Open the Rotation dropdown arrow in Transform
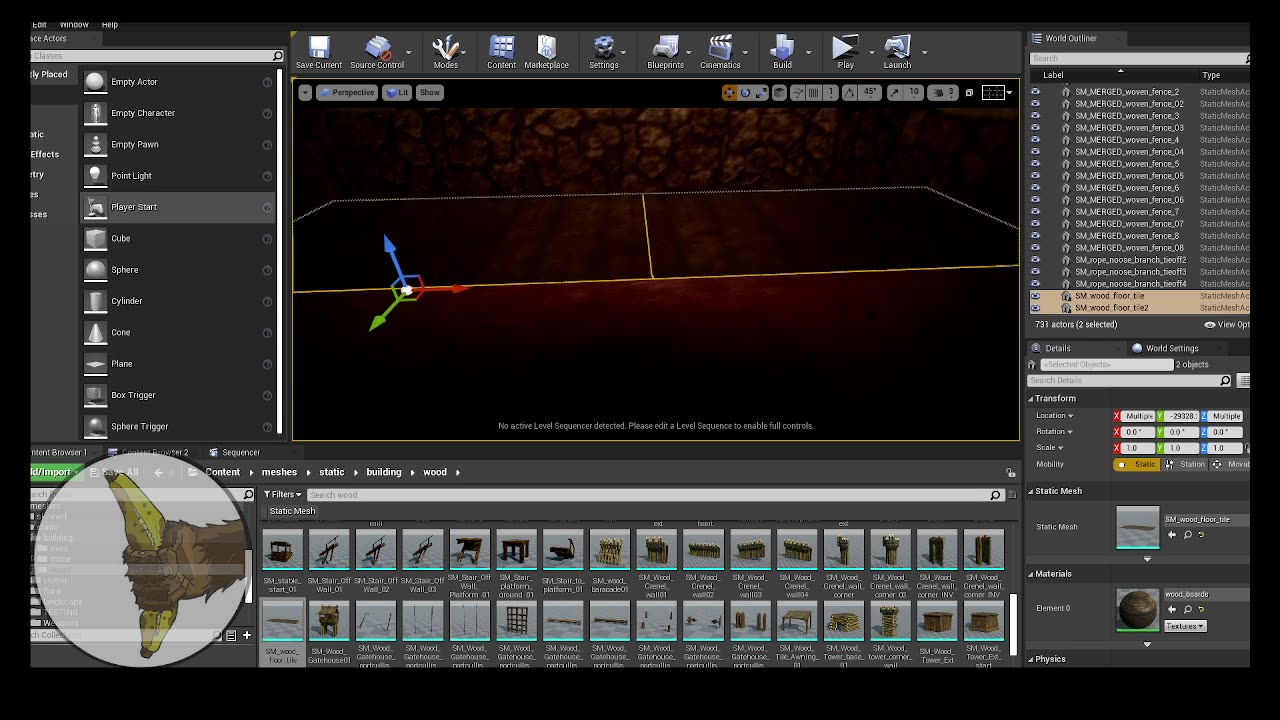This screenshot has height=720, width=1280. (1070, 432)
